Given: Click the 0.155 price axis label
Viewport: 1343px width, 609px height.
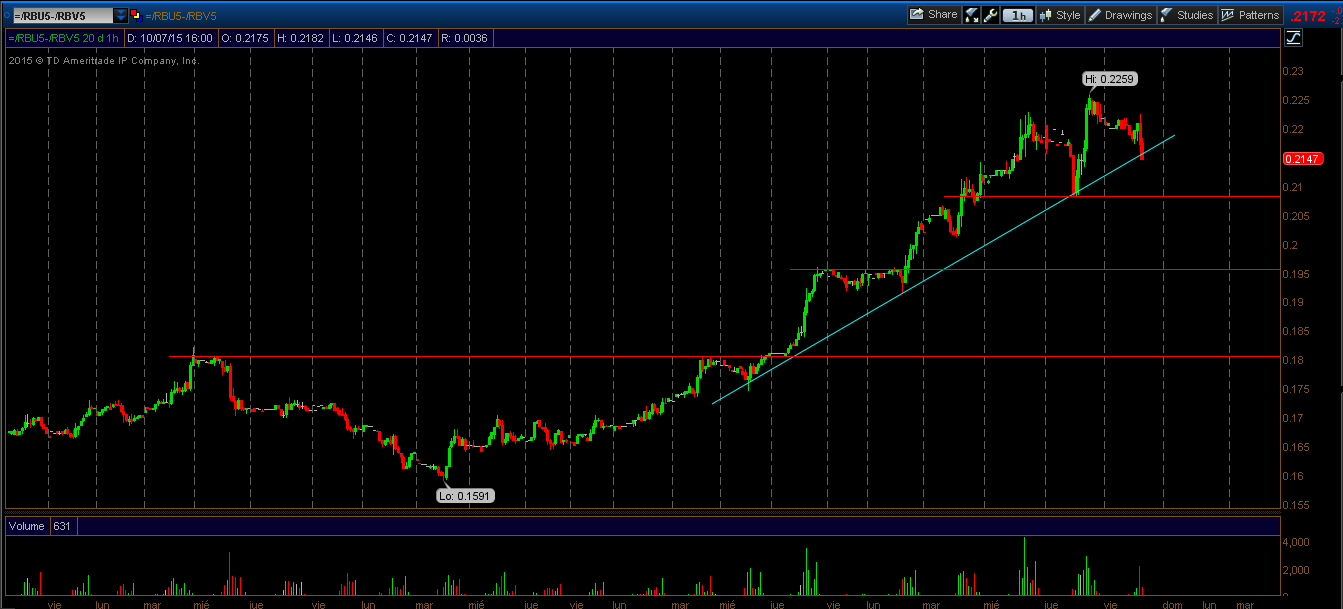Looking at the screenshot, I should (x=1297, y=505).
